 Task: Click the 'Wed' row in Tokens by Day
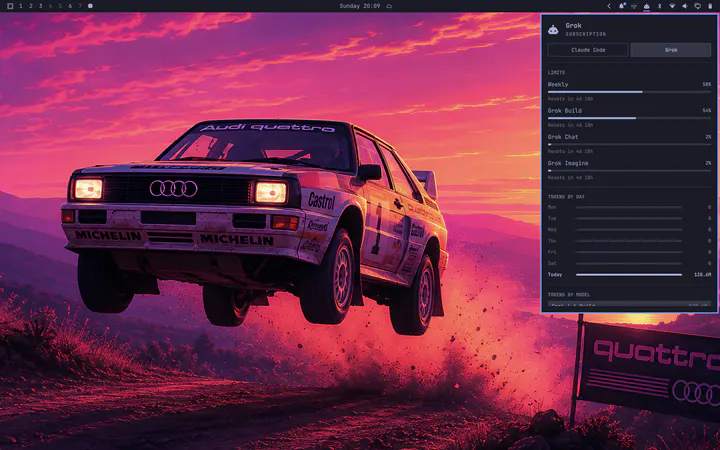(x=629, y=230)
